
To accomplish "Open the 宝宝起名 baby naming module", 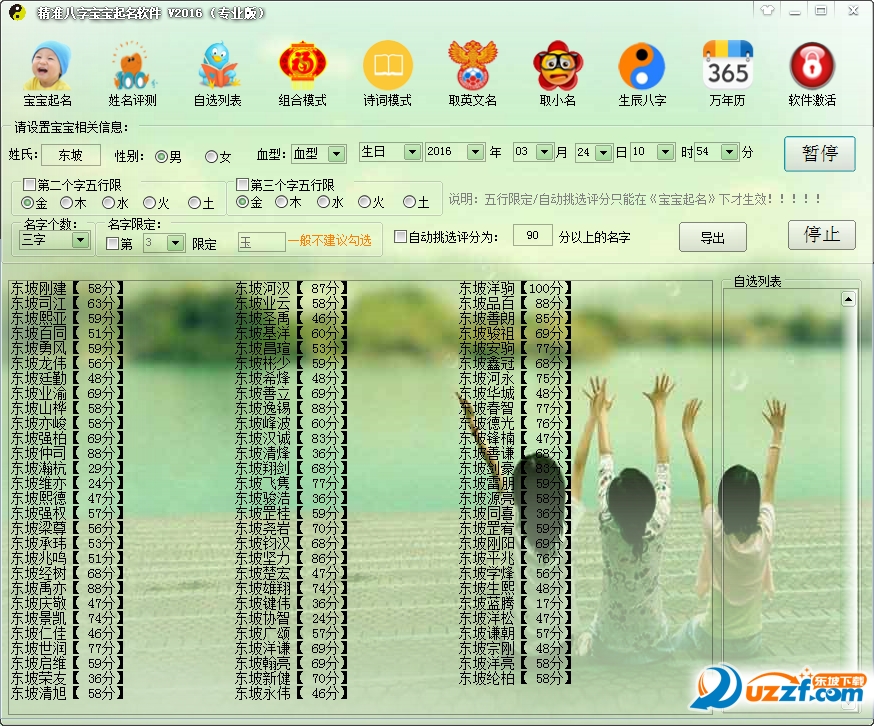I will (47, 73).
